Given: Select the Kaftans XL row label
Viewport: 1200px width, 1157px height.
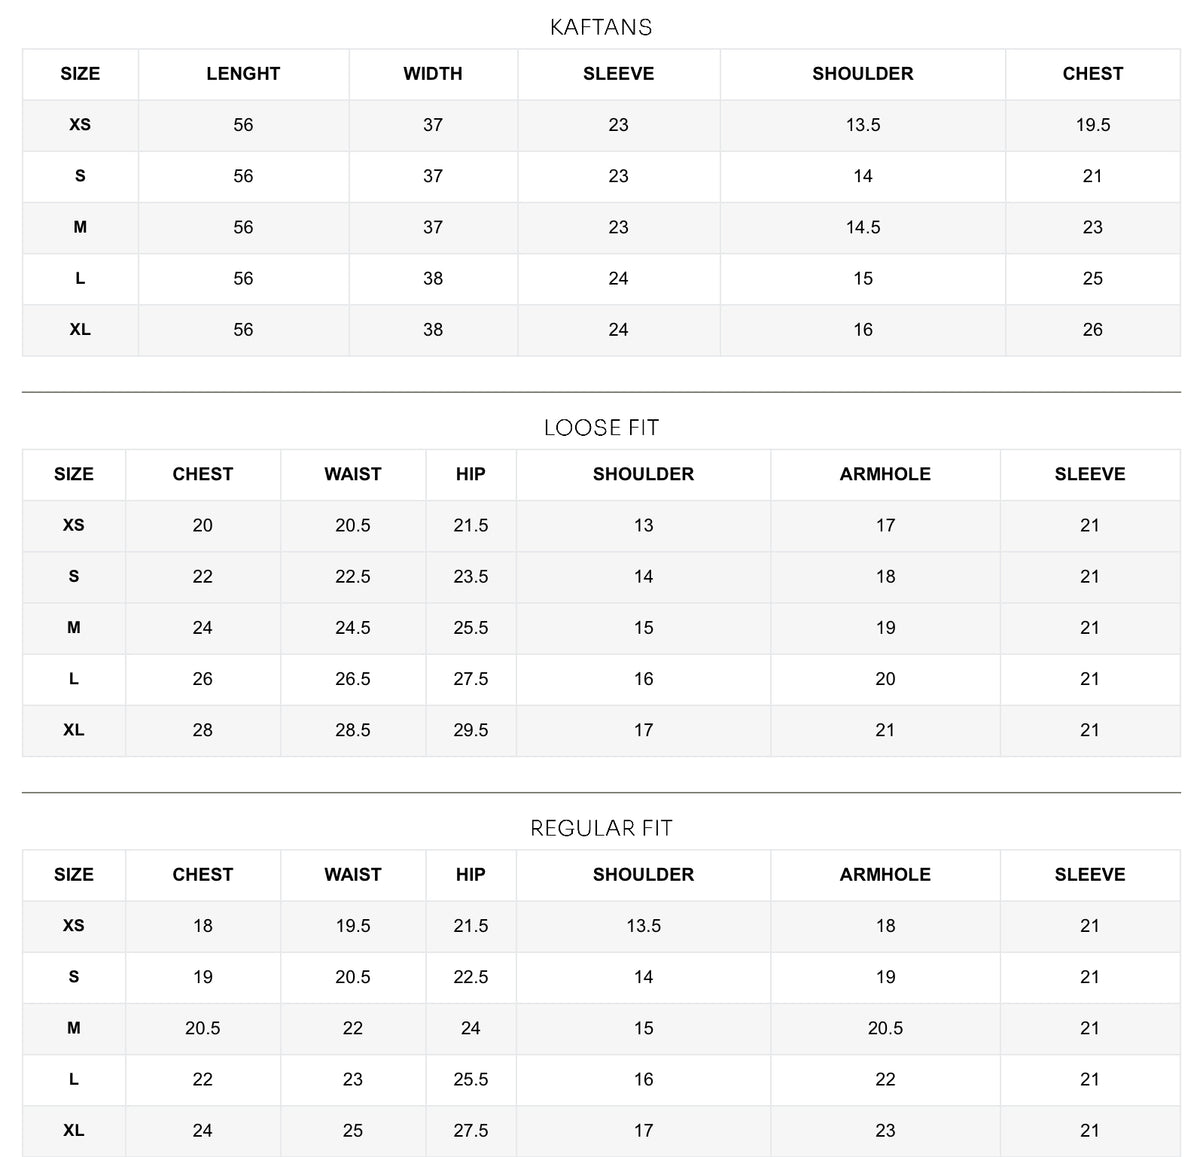Looking at the screenshot, I should click(x=80, y=330).
